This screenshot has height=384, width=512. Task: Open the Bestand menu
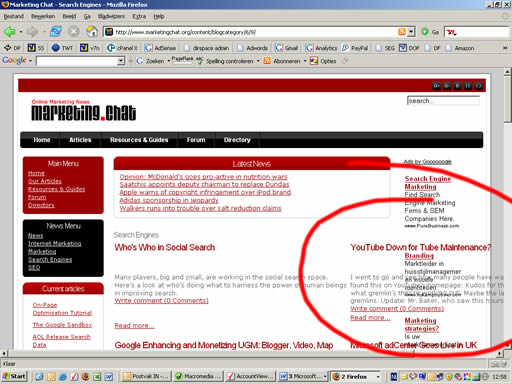coord(14,16)
